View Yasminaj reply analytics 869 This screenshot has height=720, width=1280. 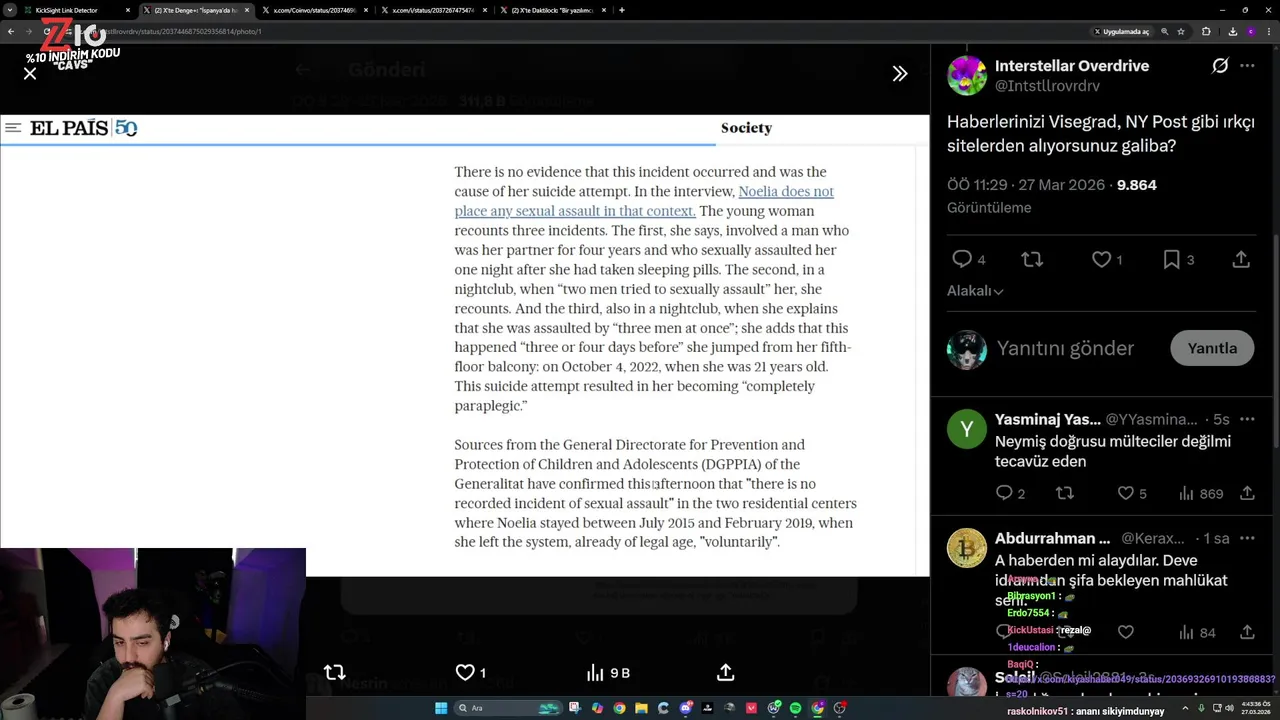point(1201,493)
